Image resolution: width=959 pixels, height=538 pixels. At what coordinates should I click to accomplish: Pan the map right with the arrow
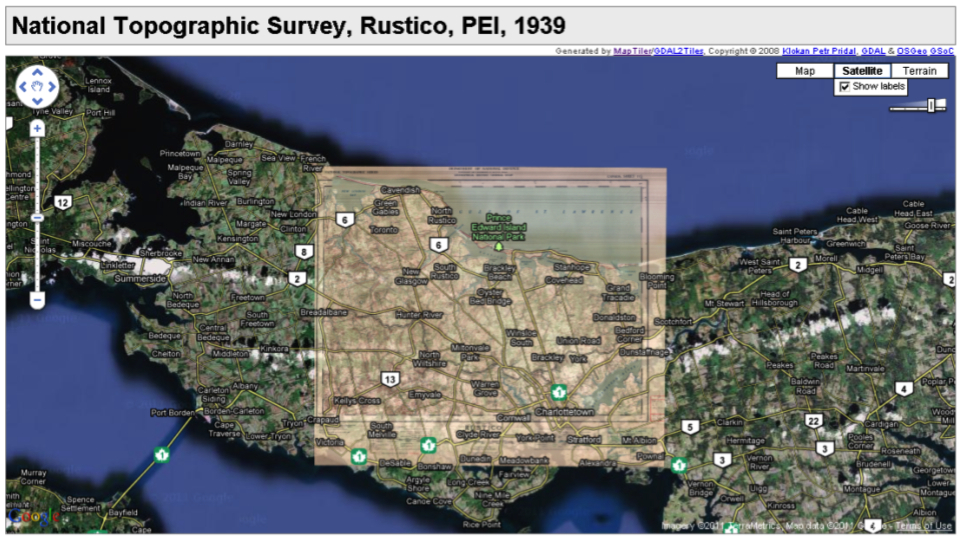tap(51, 88)
